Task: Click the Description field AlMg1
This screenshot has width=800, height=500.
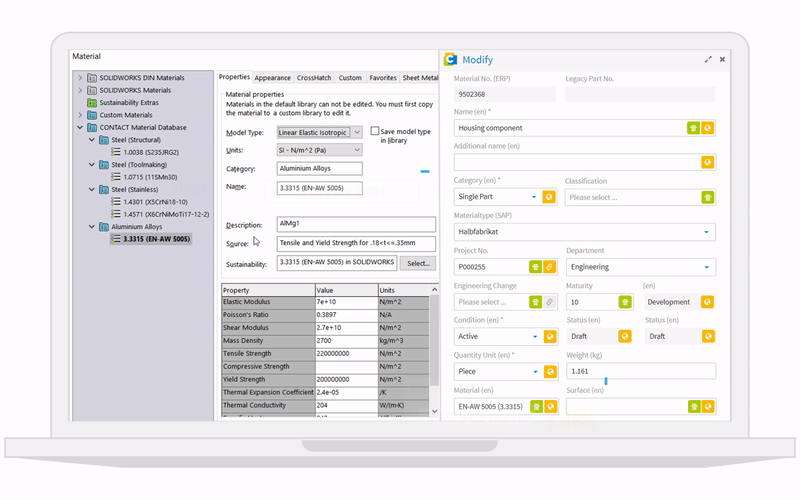Action: point(356,224)
